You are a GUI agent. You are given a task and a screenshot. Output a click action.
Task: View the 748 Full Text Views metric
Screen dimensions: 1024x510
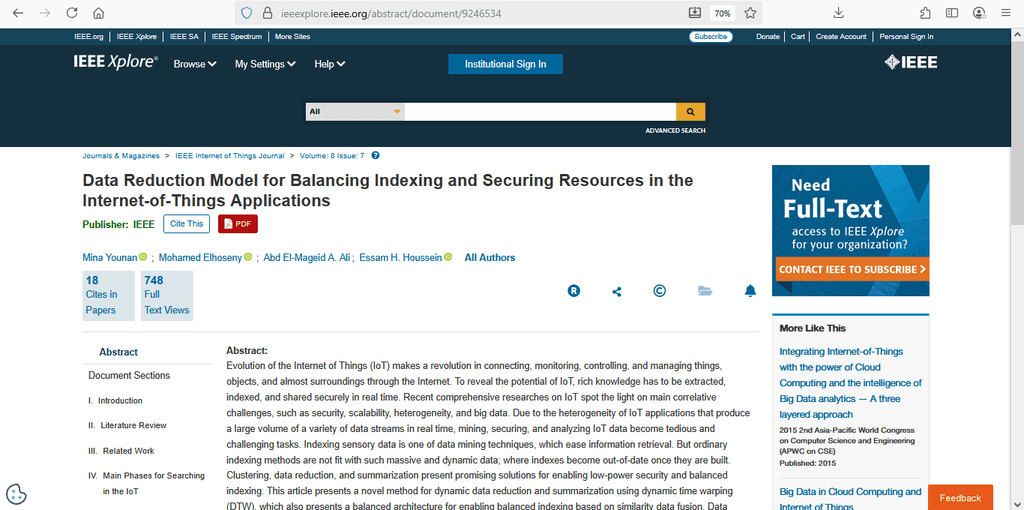[167, 296]
